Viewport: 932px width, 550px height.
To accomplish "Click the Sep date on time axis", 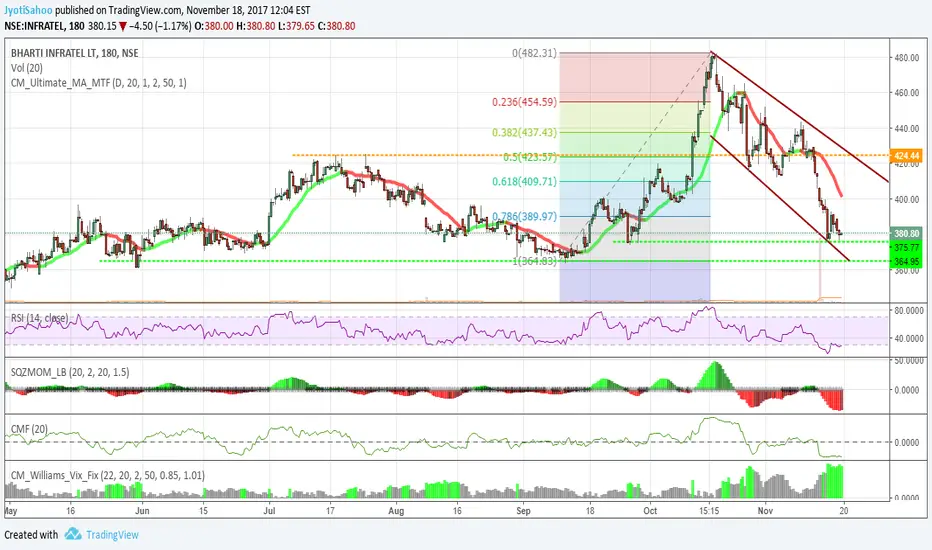I will point(523,510).
